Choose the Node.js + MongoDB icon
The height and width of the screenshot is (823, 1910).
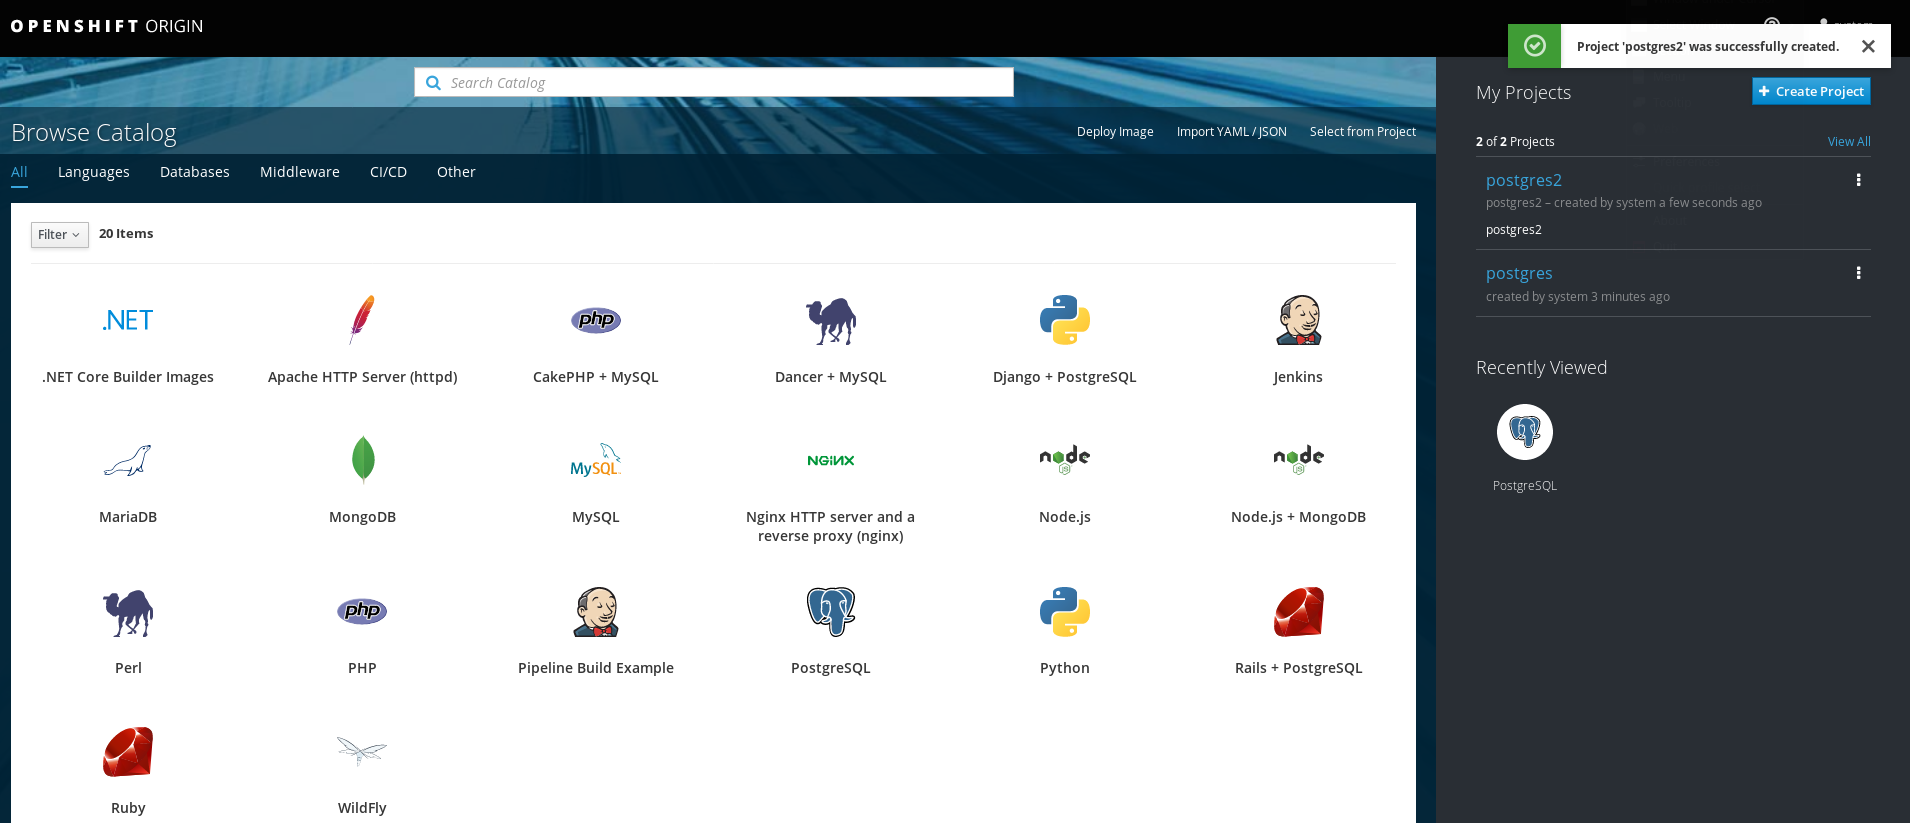click(1299, 459)
